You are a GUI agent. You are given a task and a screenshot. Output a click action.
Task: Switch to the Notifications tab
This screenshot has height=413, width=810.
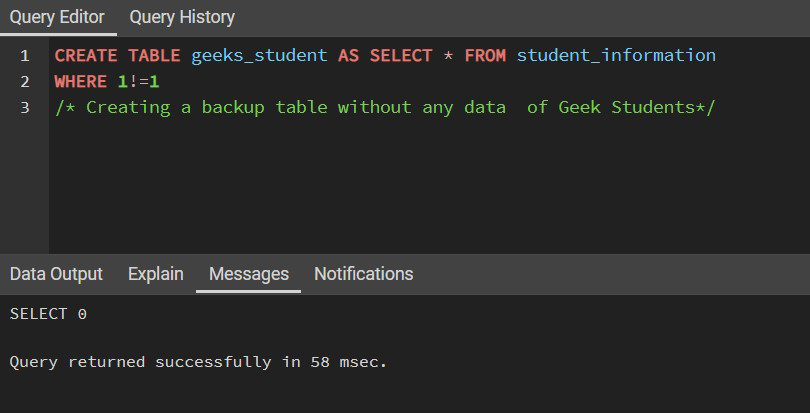[363, 274]
